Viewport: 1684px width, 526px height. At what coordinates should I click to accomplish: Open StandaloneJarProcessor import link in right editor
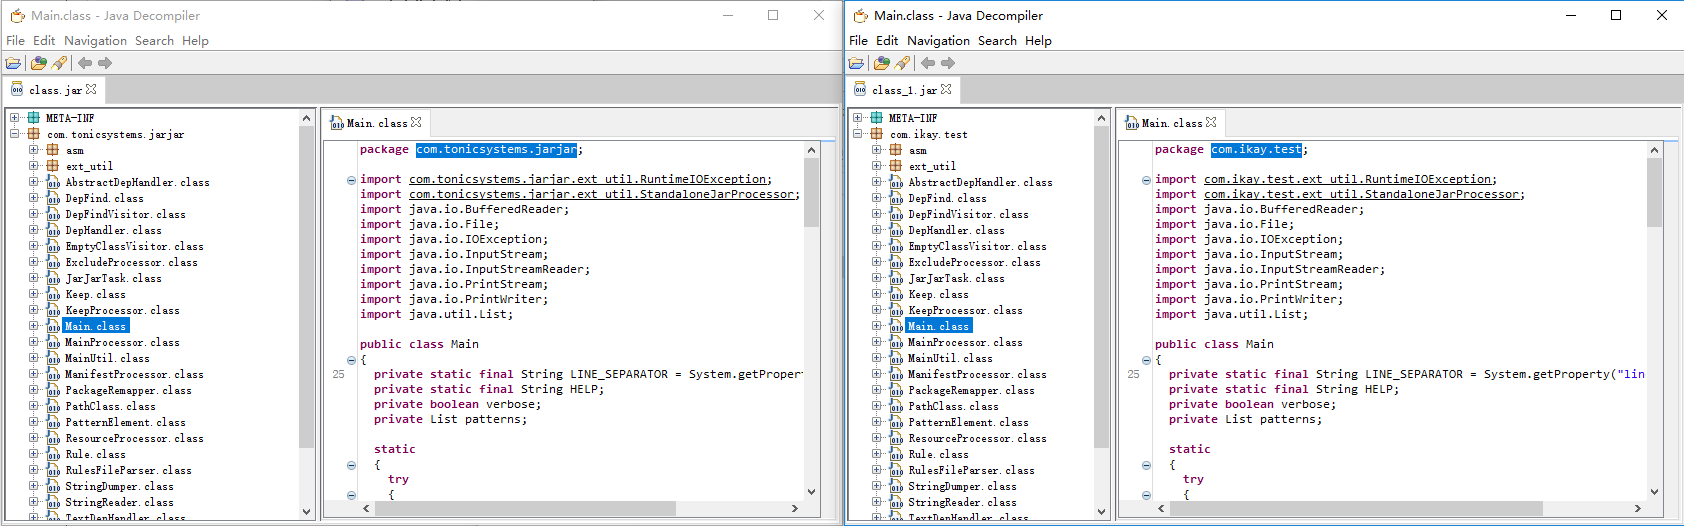click(1362, 194)
